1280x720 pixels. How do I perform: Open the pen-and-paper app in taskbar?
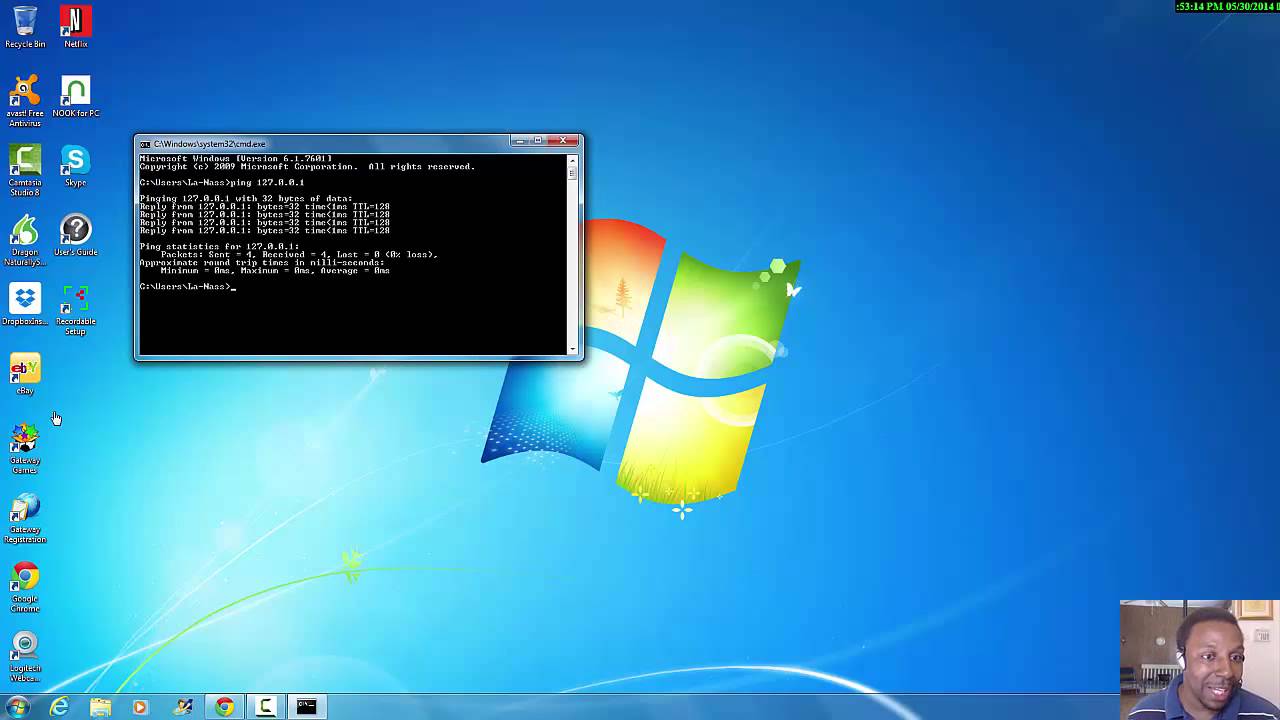point(183,707)
